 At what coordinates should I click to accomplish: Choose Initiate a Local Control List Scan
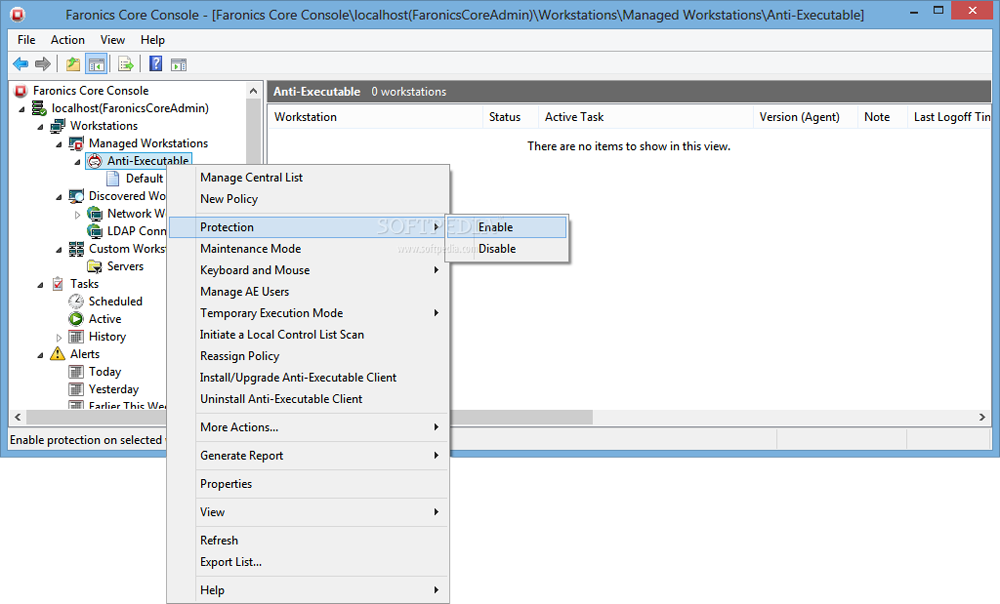309,335
